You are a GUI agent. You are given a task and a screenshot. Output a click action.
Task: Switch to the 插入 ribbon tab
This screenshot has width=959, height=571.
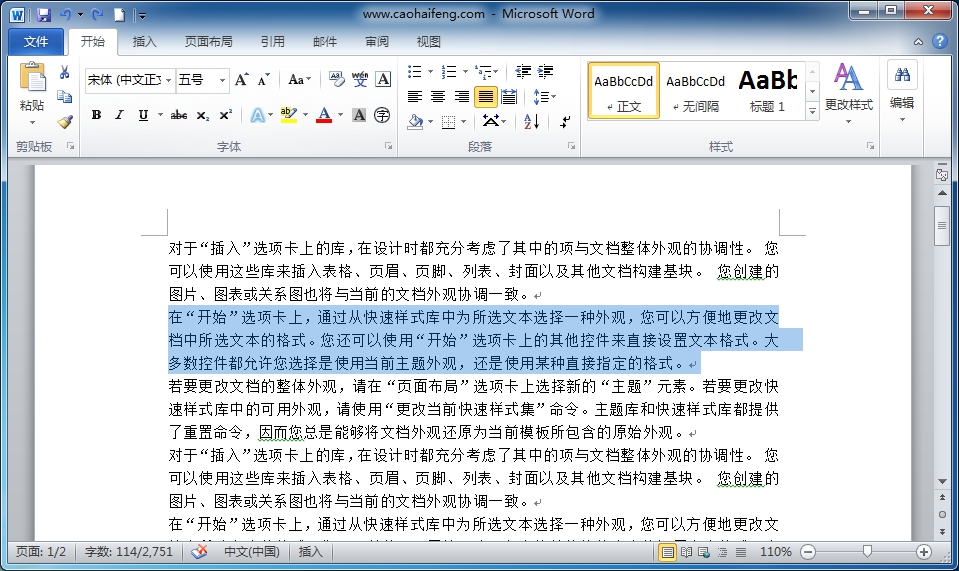(x=145, y=42)
